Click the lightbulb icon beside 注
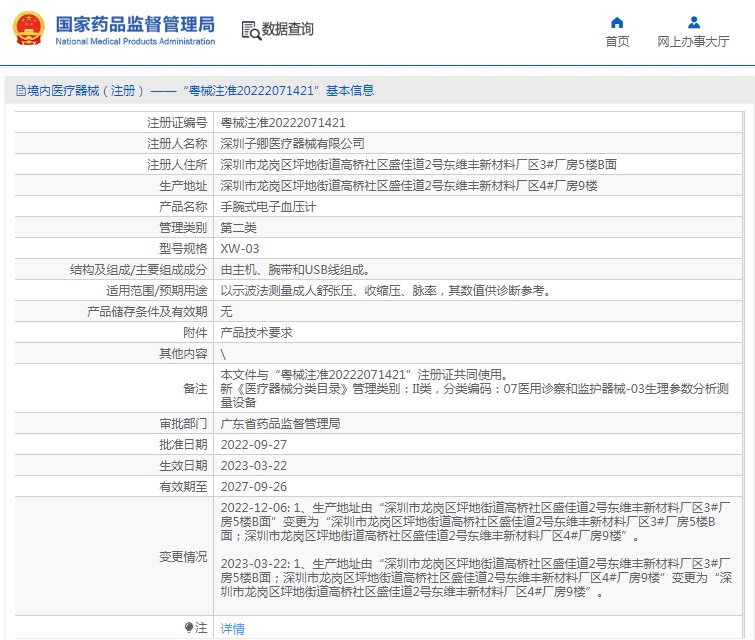The height and width of the screenshot is (640, 755). point(189,627)
